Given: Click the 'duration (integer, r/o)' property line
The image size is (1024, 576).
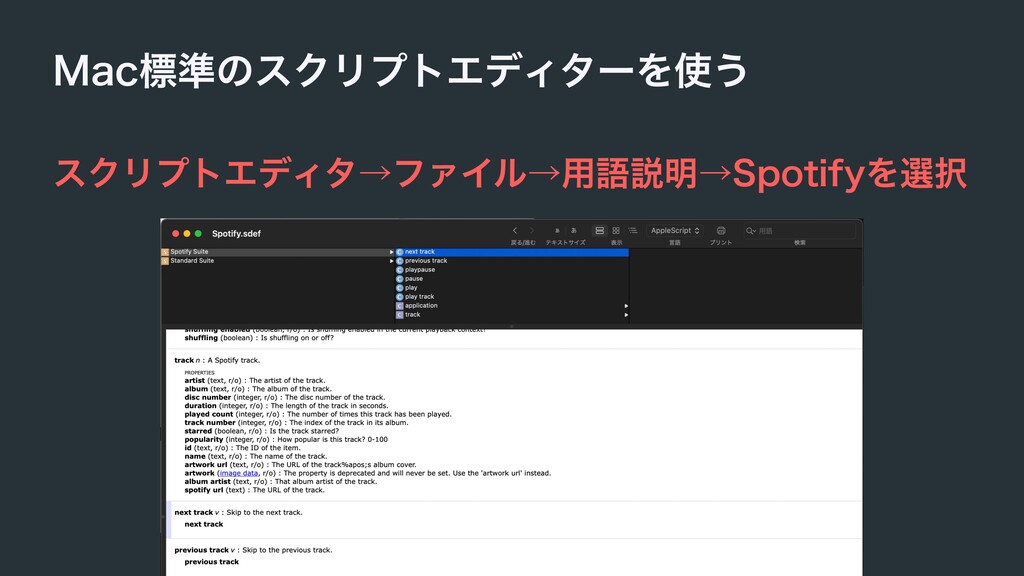Looking at the screenshot, I should click(286, 406).
